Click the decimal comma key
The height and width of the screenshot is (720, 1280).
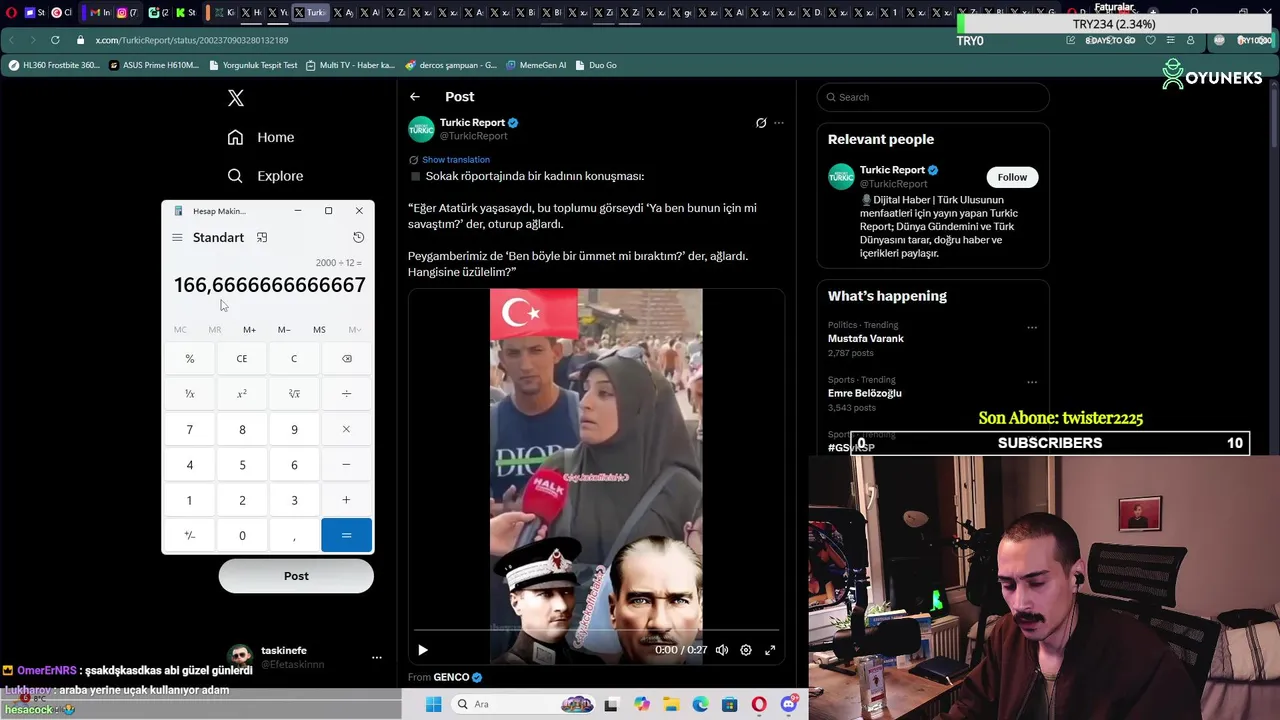tap(294, 536)
